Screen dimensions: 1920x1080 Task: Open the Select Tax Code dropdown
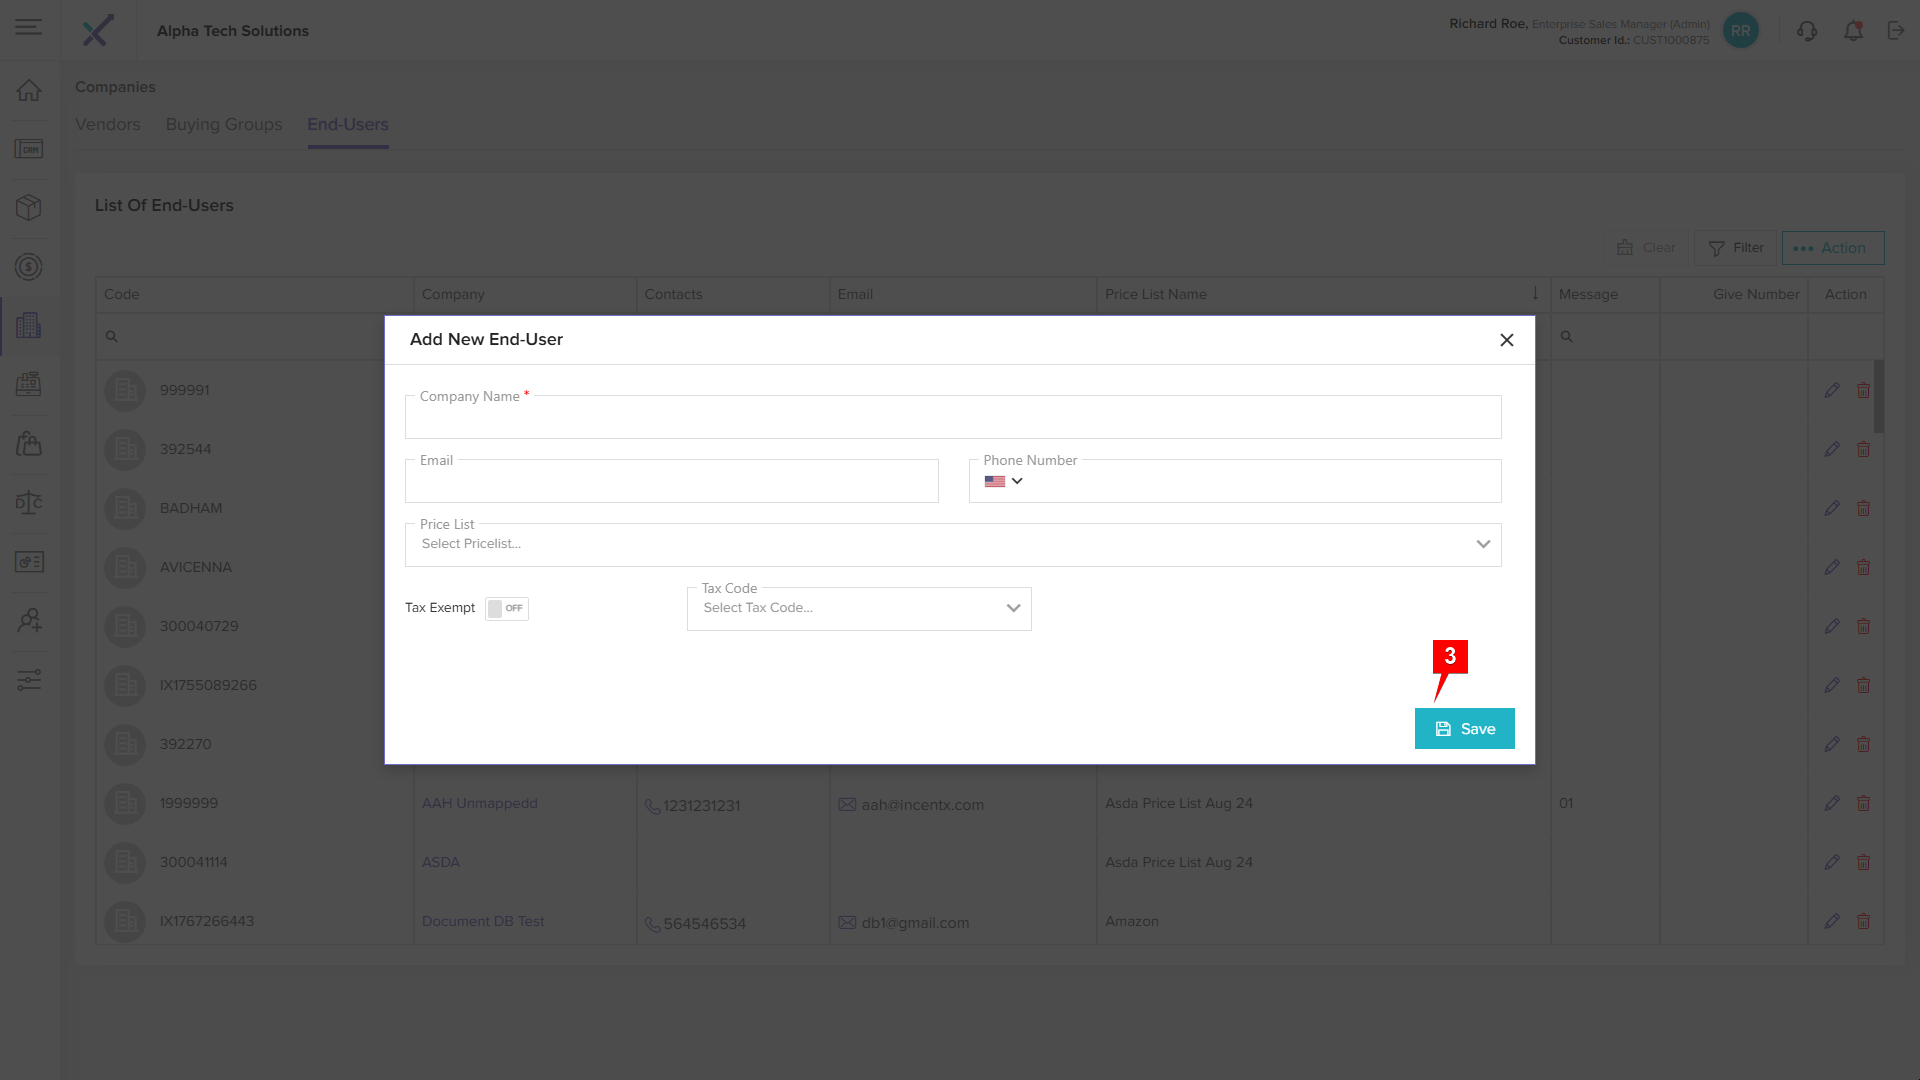coord(858,608)
